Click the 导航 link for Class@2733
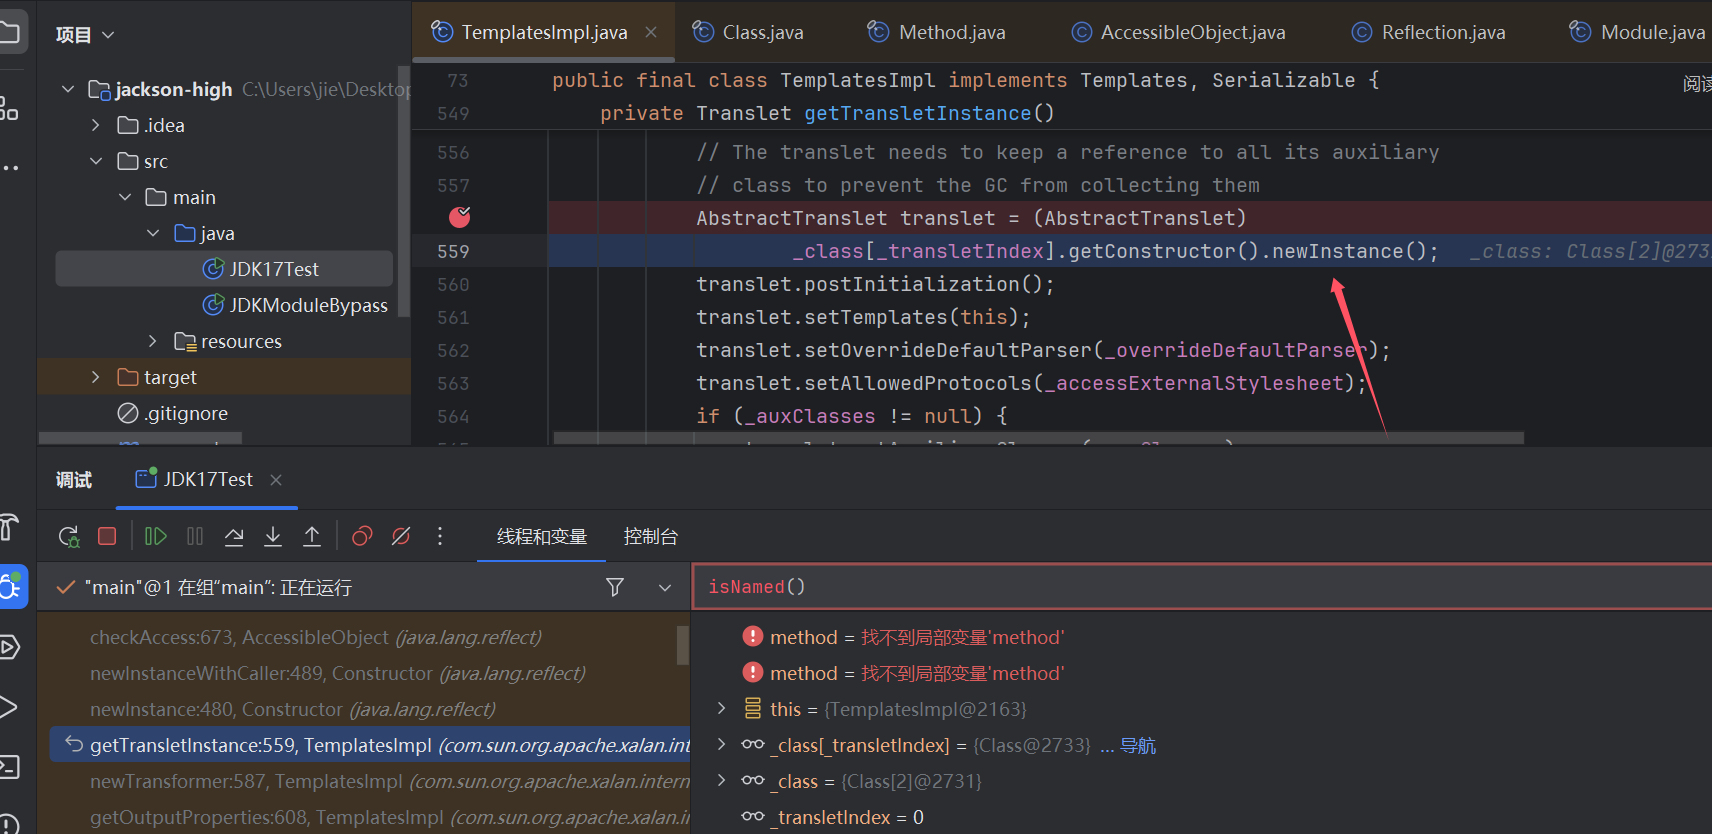1712x834 pixels. (x=1138, y=746)
